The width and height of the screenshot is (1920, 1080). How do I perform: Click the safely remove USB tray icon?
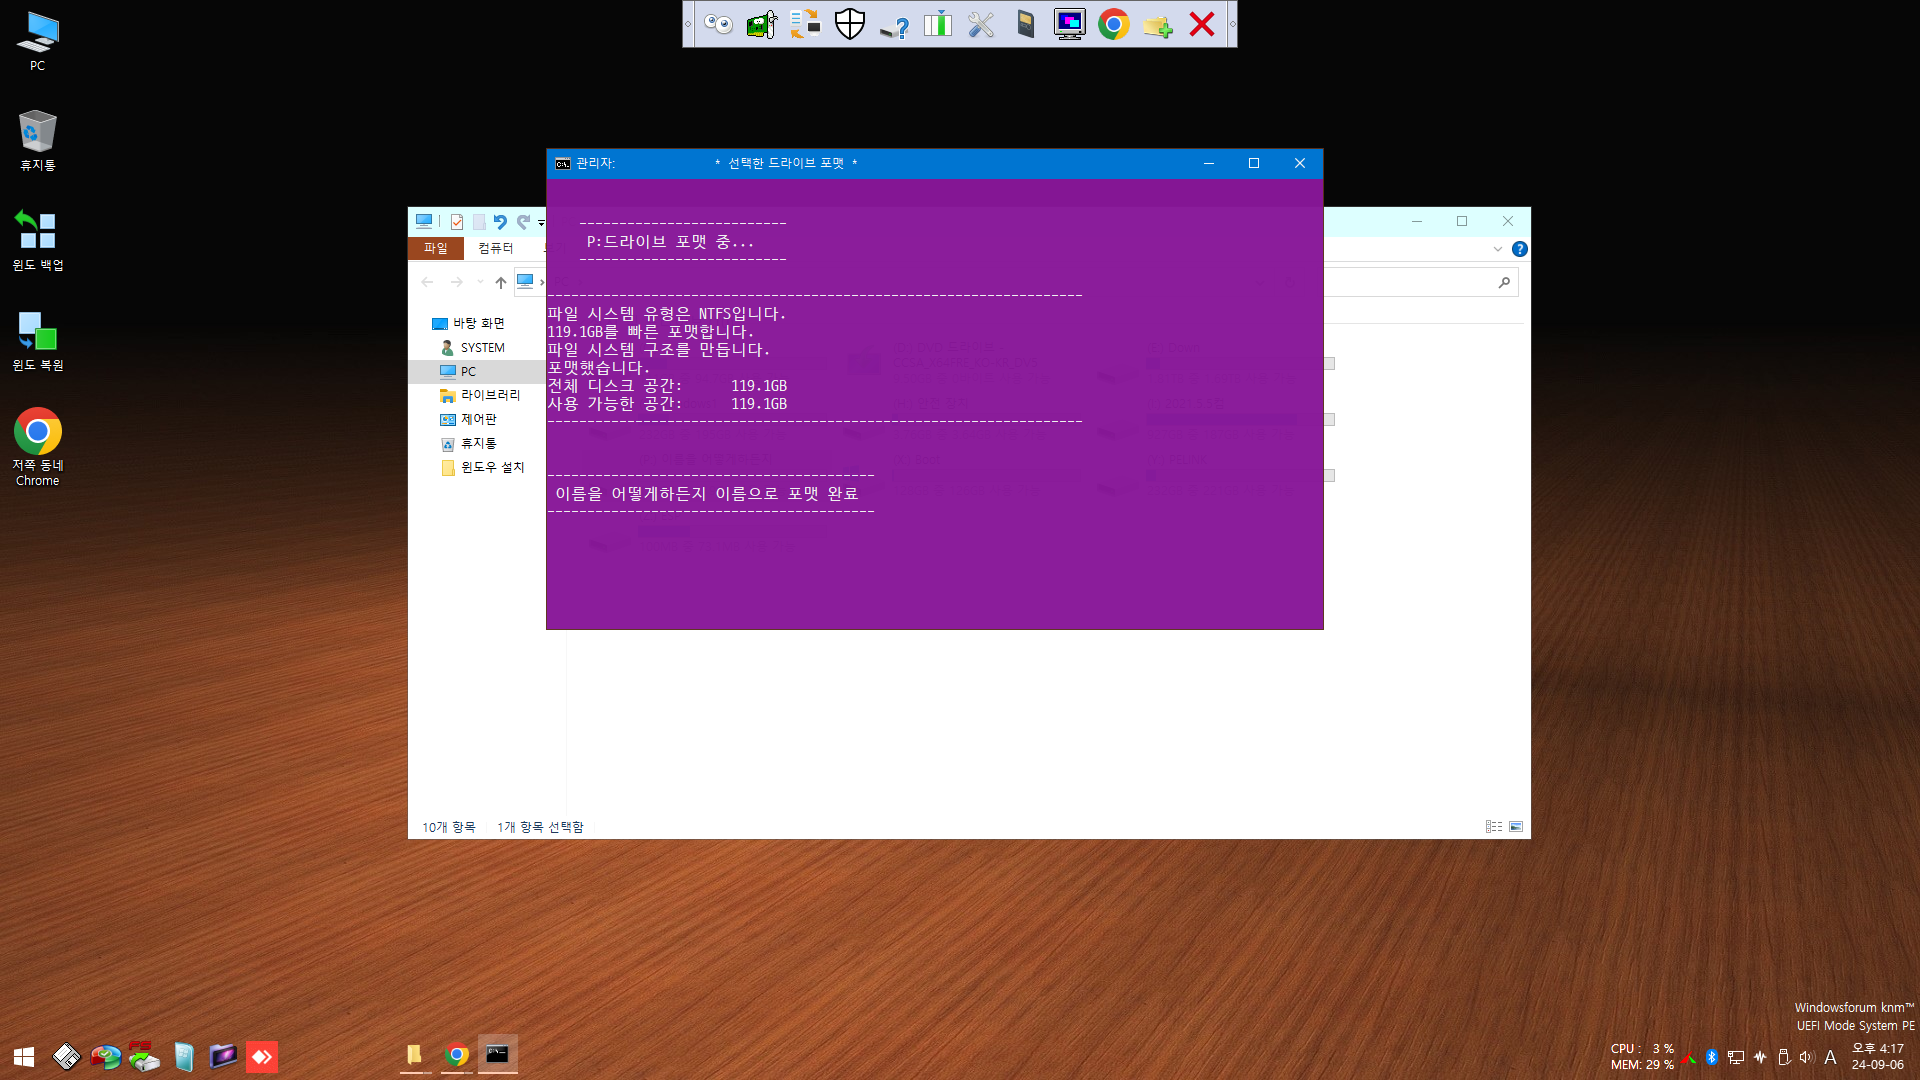[1783, 1057]
